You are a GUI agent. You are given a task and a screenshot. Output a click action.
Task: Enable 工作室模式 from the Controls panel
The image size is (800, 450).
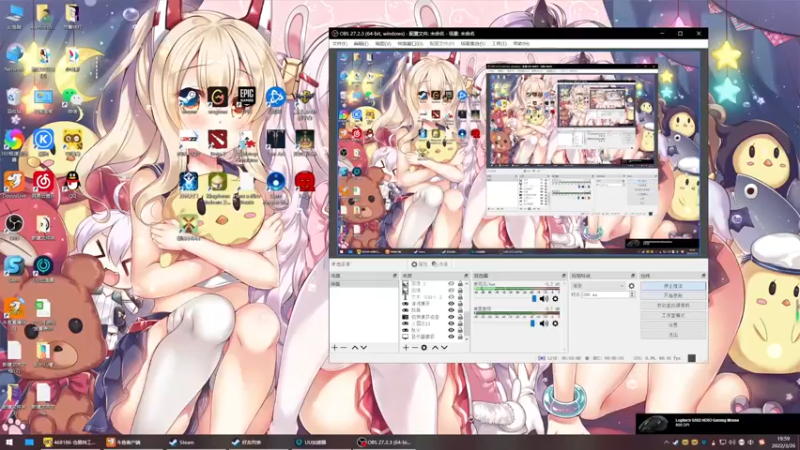[x=673, y=315]
